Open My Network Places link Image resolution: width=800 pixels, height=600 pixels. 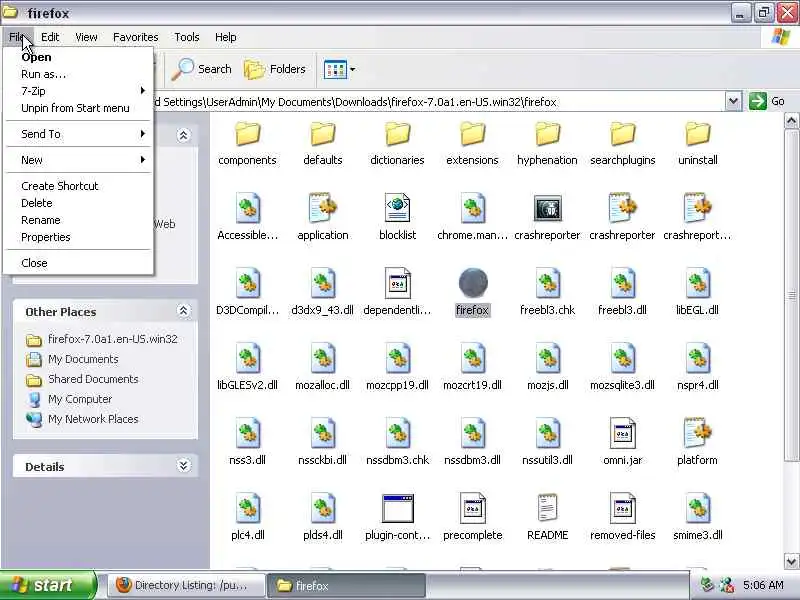pos(93,419)
